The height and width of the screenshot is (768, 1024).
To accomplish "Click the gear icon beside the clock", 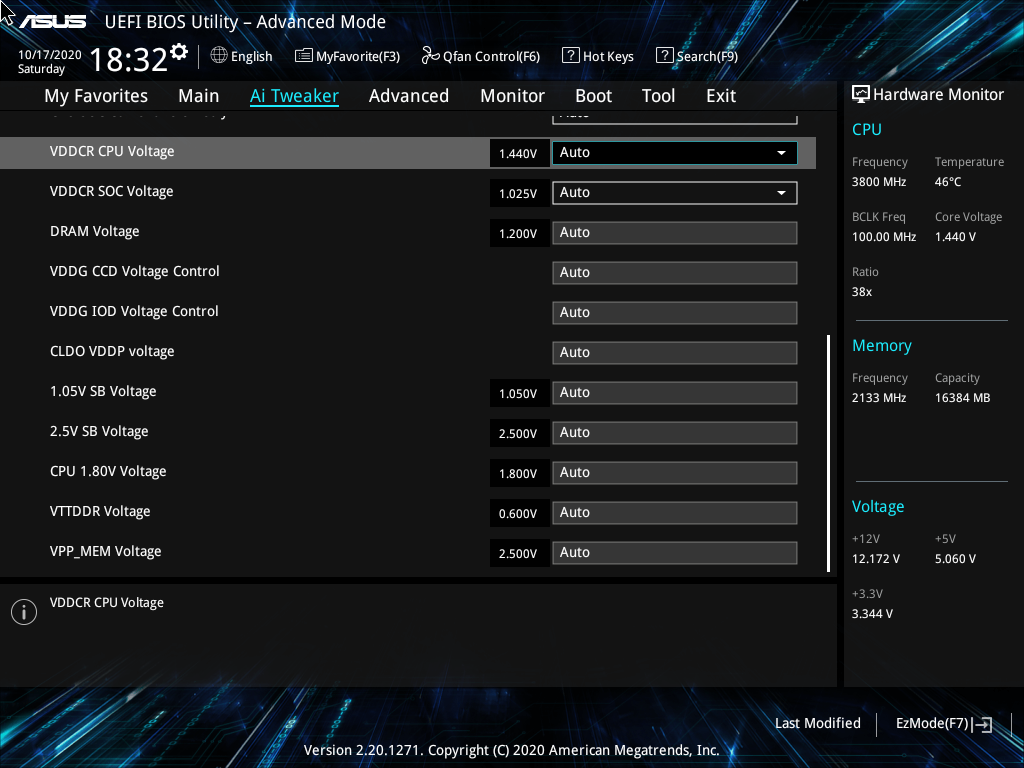I will (179, 52).
